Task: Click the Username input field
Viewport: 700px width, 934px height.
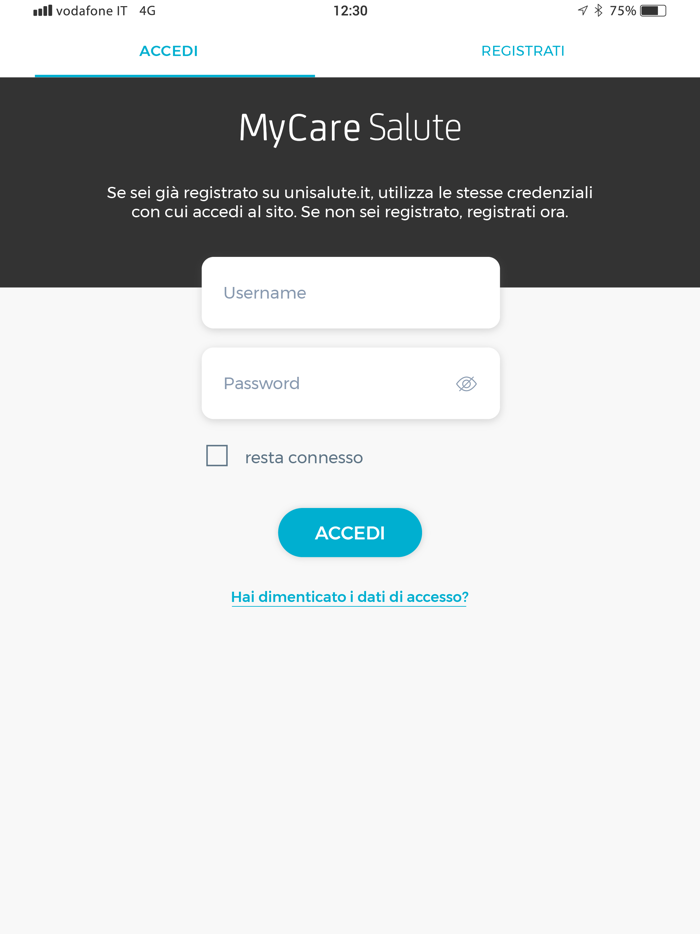Action: [x=350, y=292]
